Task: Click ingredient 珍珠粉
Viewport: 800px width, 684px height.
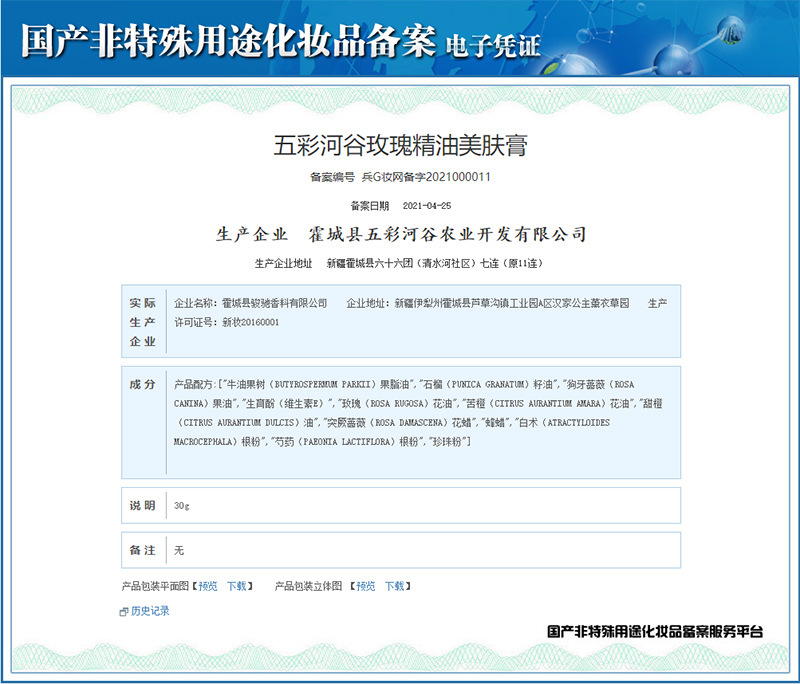Action: point(446,442)
